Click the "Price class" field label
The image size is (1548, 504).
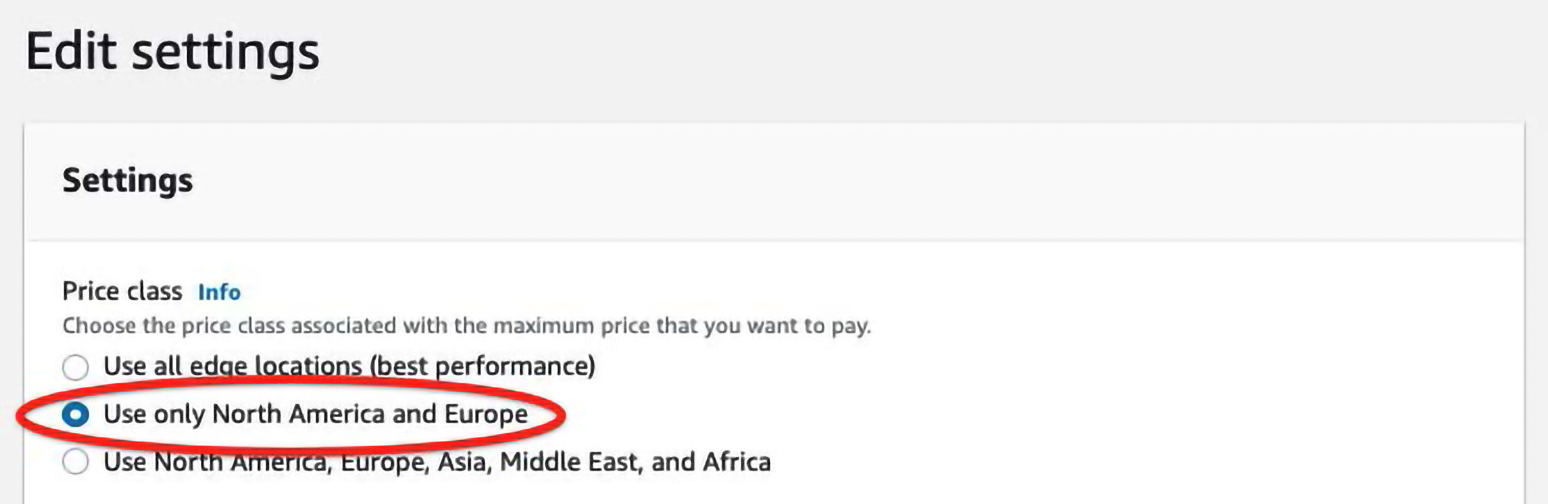[122, 292]
